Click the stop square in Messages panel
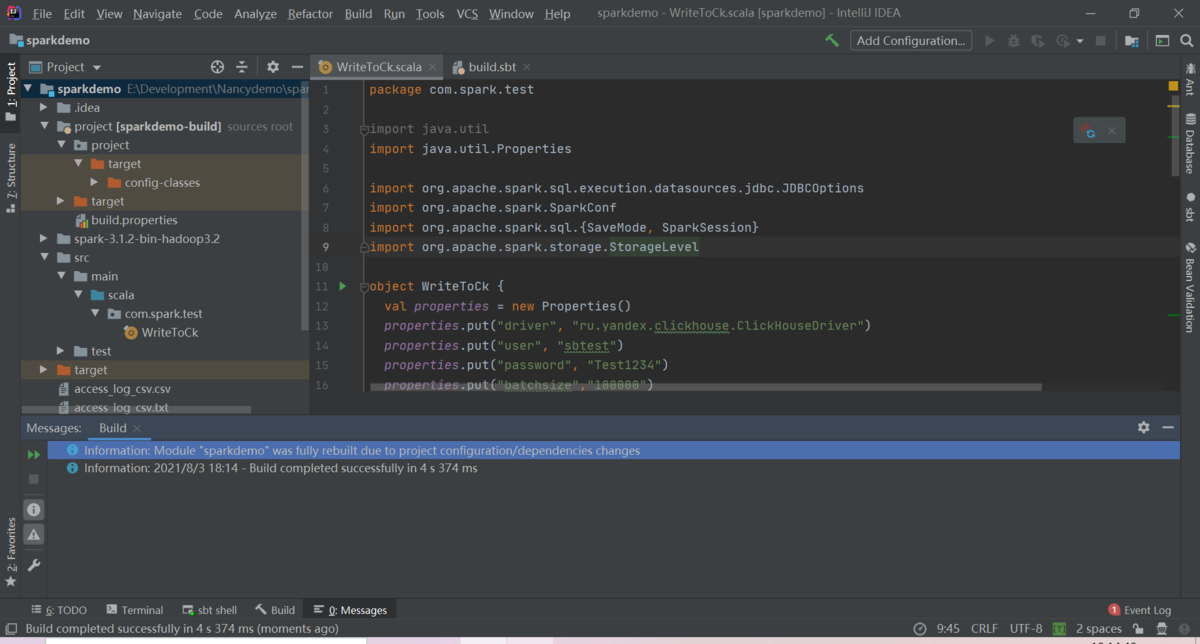 34,480
